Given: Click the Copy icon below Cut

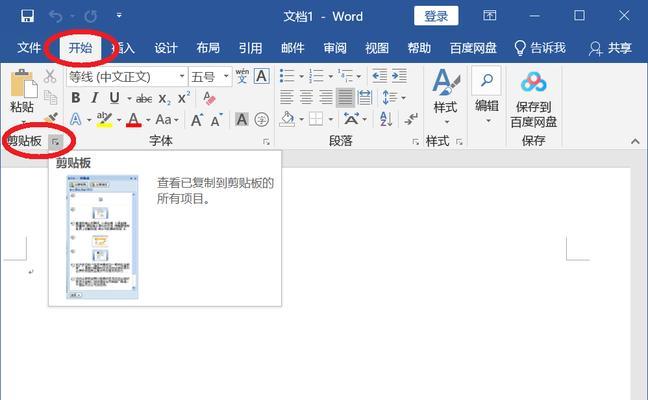Looking at the screenshot, I should (50, 98).
